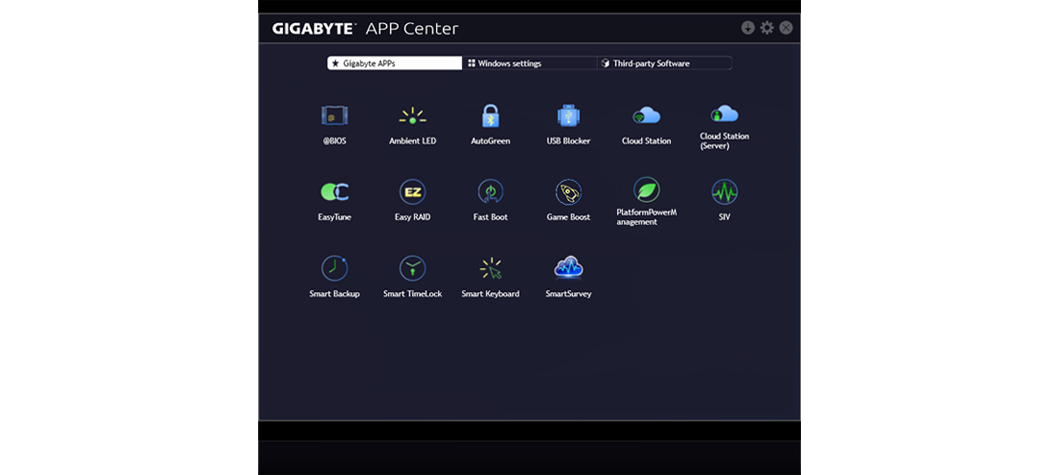Open the Cloud Station app icon

[646, 116]
